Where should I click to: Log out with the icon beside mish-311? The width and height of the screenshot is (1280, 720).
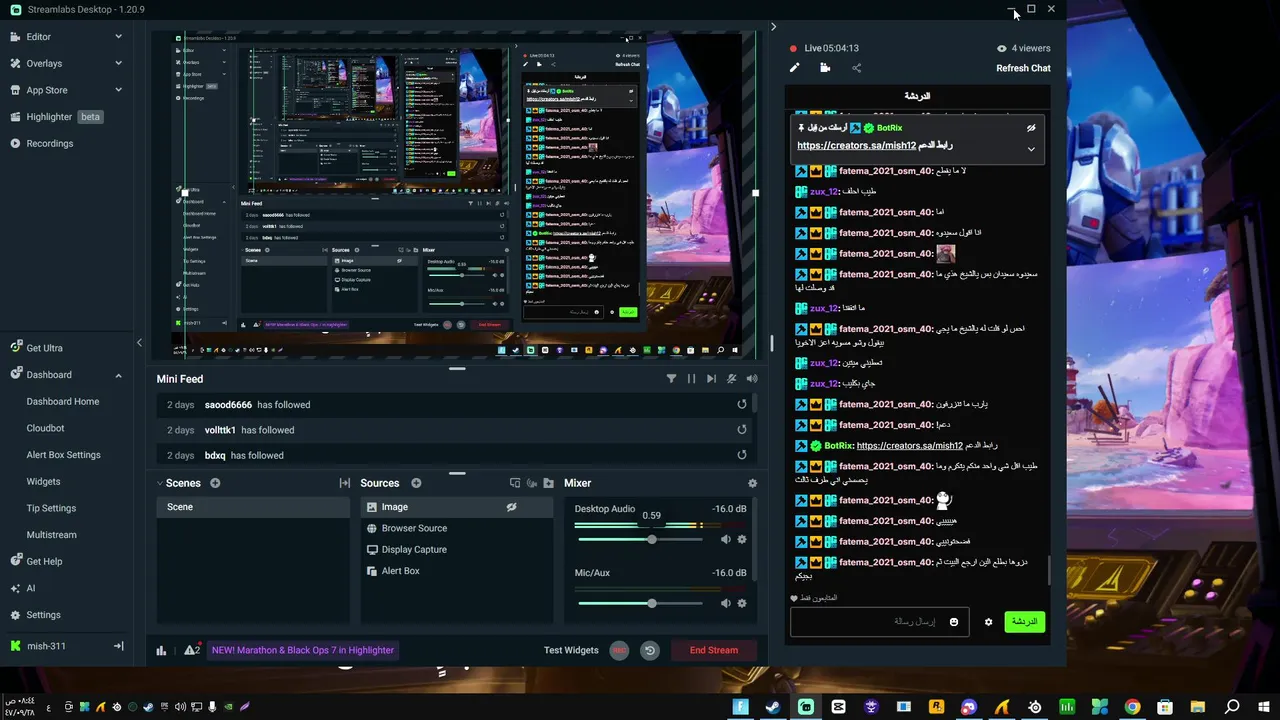pos(118,646)
